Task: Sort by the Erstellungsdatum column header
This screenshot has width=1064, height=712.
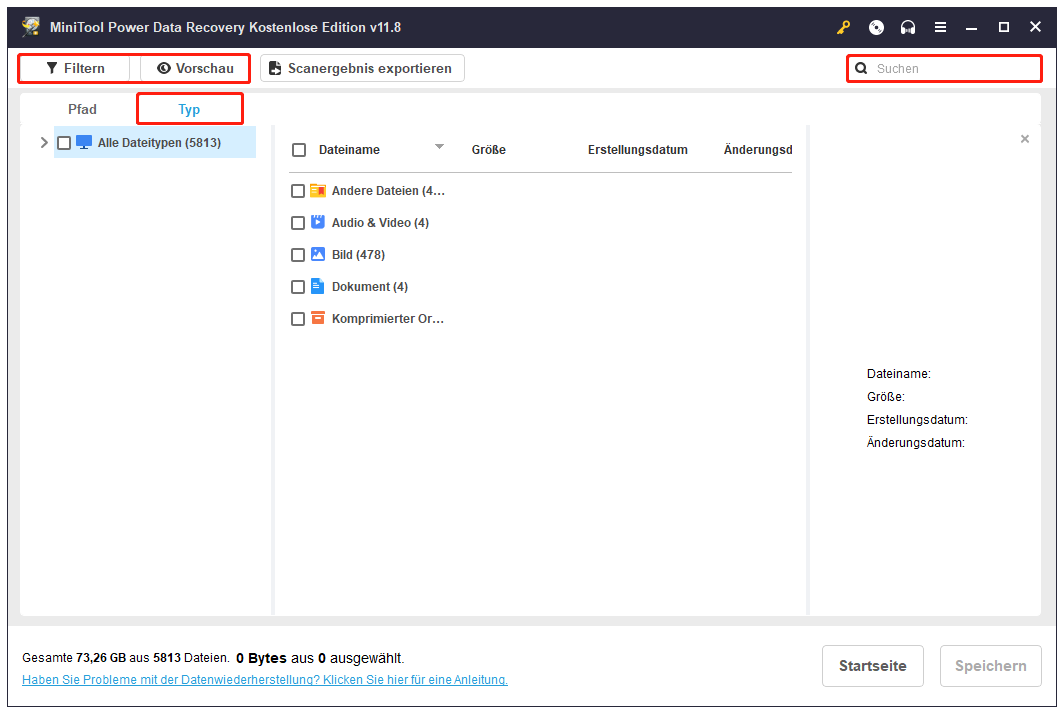Action: pyautogui.click(x=637, y=149)
